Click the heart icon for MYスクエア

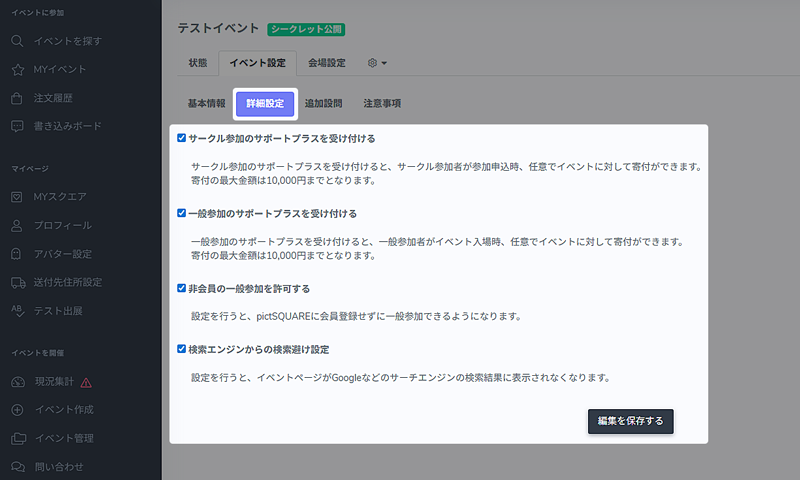[x=17, y=197]
